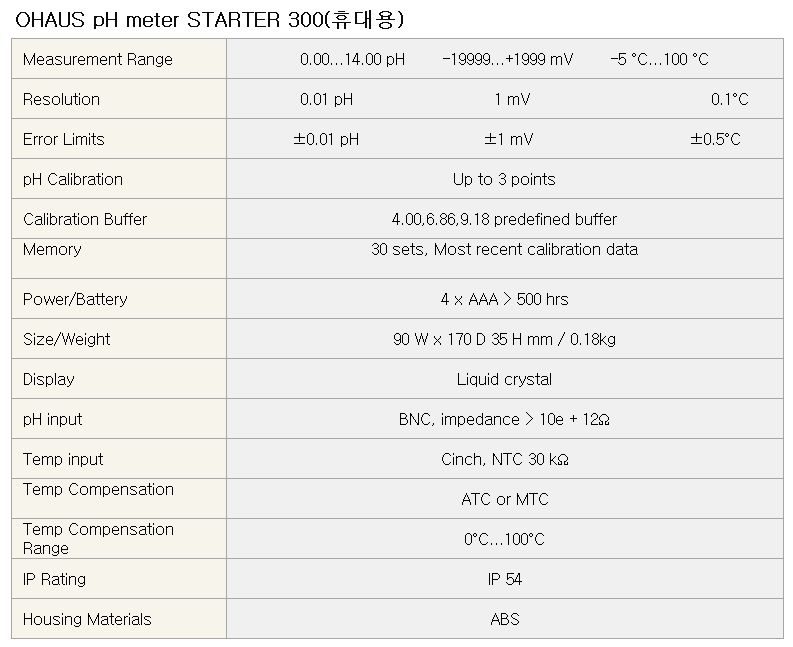Click the ±0.5°C error limit value

coord(715,139)
